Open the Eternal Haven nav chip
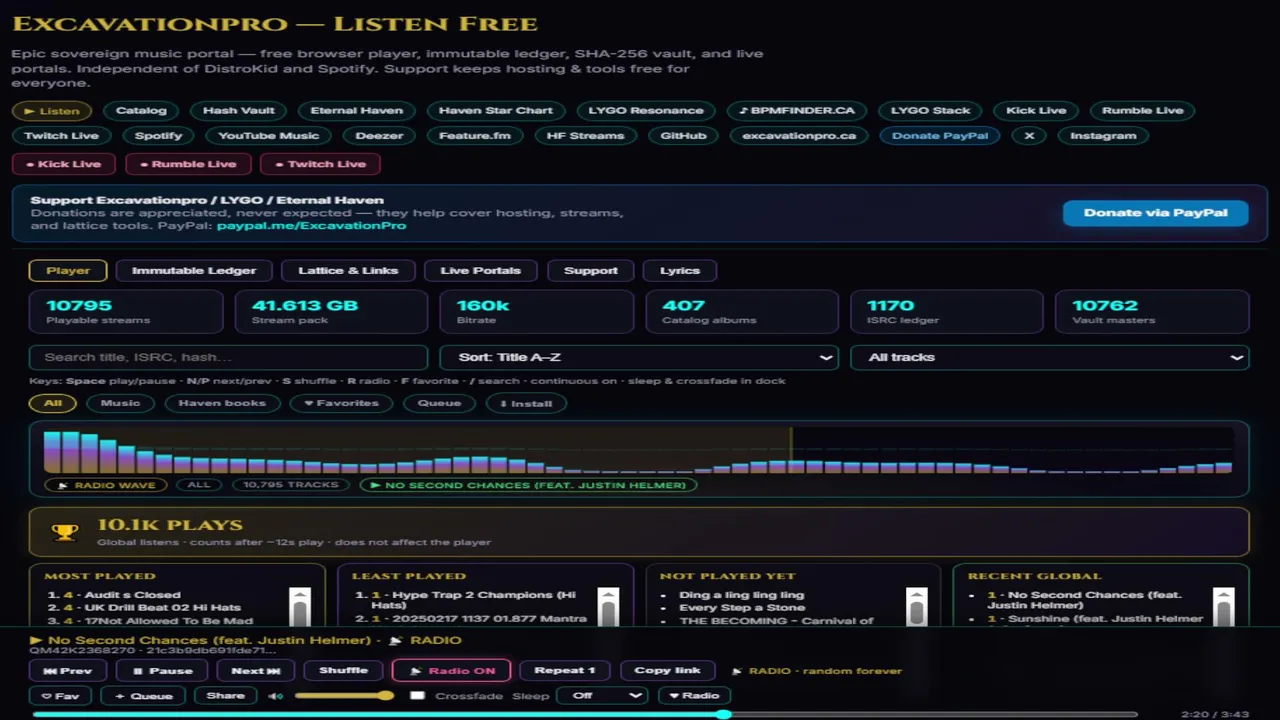1280x720 pixels. pyautogui.click(x=357, y=111)
